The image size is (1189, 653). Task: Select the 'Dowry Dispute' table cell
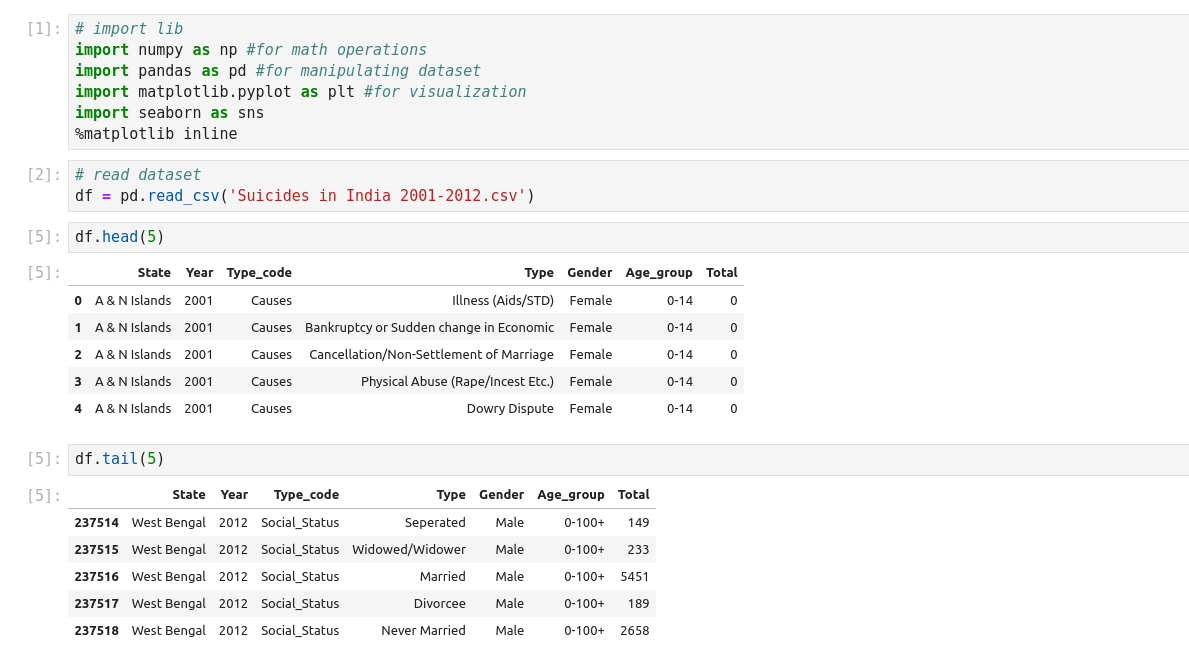(509, 409)
